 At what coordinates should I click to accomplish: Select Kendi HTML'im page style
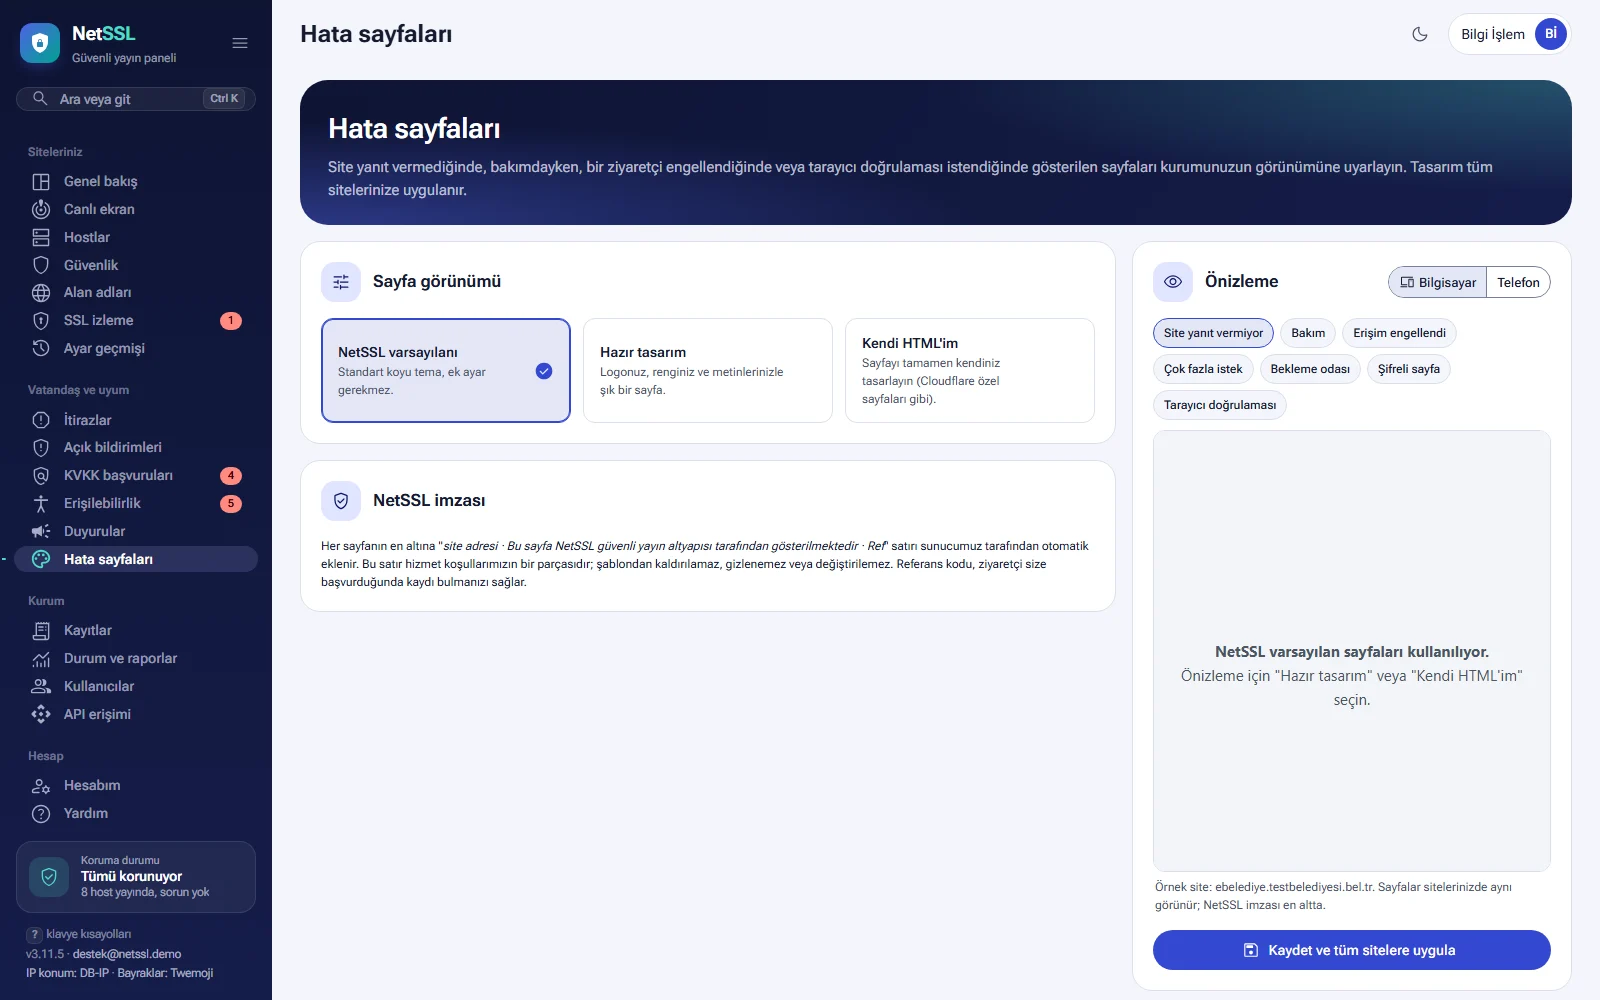(970, 370)
